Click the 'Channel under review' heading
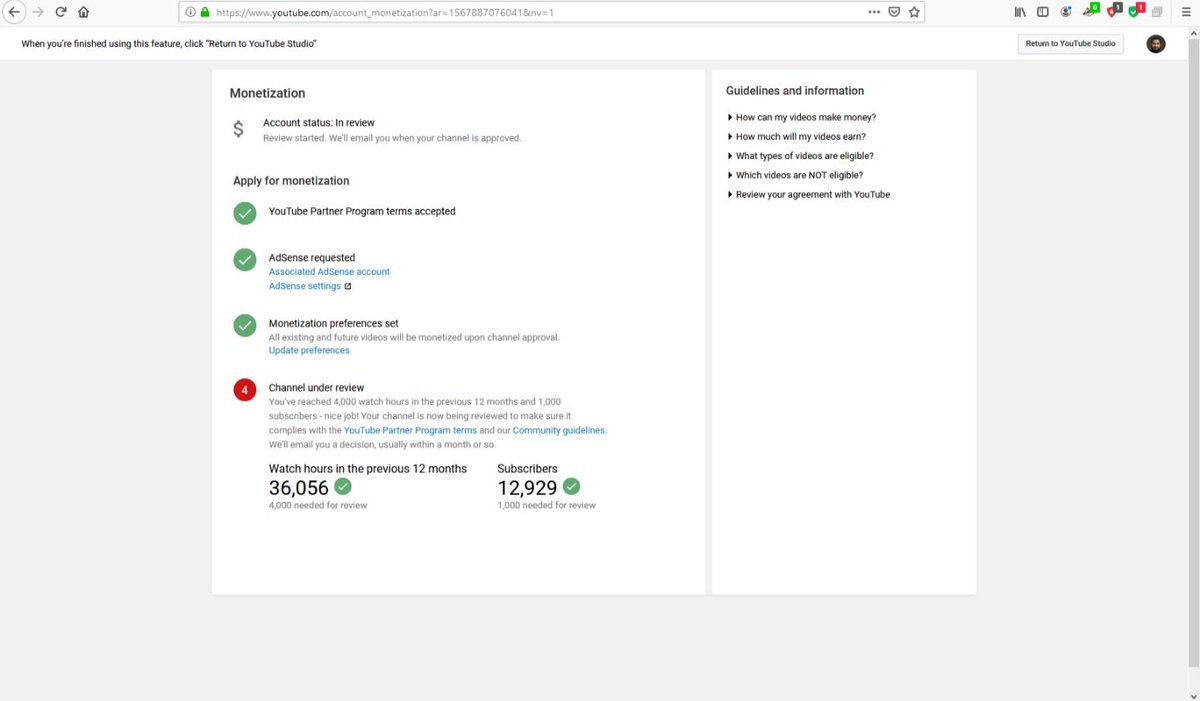1200x701 pixels. pyautogui.click(x=316, y=387)
